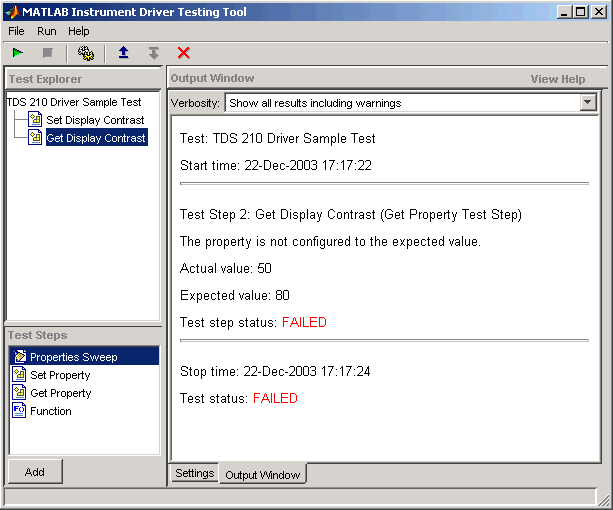Open driver settings gears icon in toolbar
Viewport: 613px width, 510px height.
point(86,53)
